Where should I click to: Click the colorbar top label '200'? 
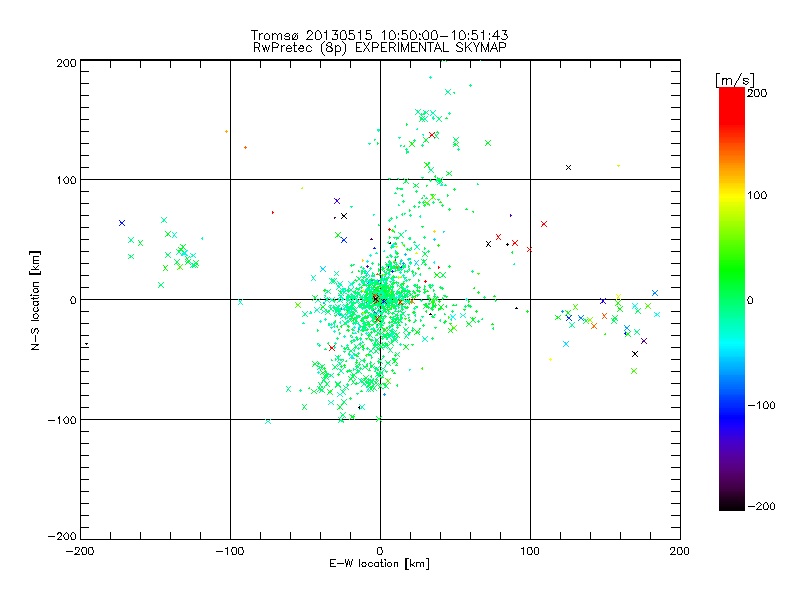tap(757, 93)
